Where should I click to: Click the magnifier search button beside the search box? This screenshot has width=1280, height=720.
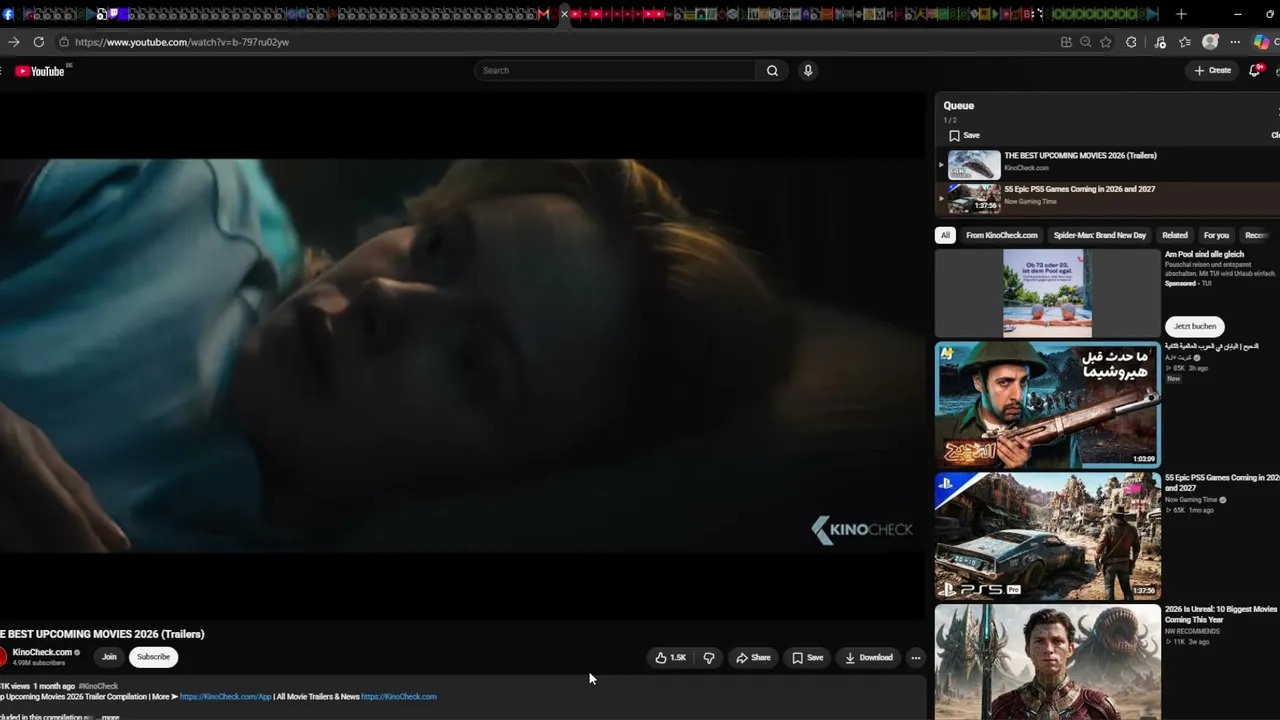(772, 71)
